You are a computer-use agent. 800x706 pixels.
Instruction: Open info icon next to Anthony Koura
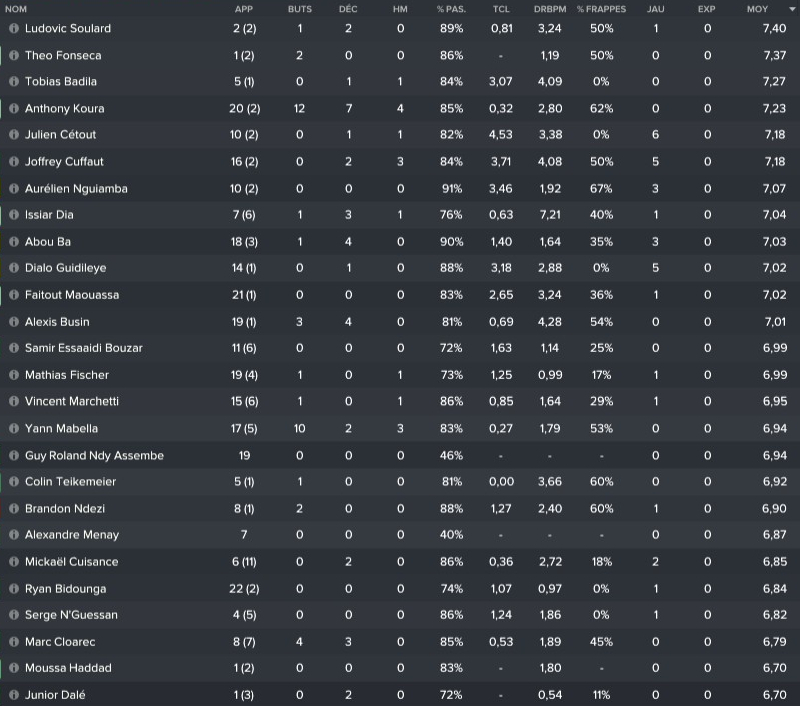14,109
